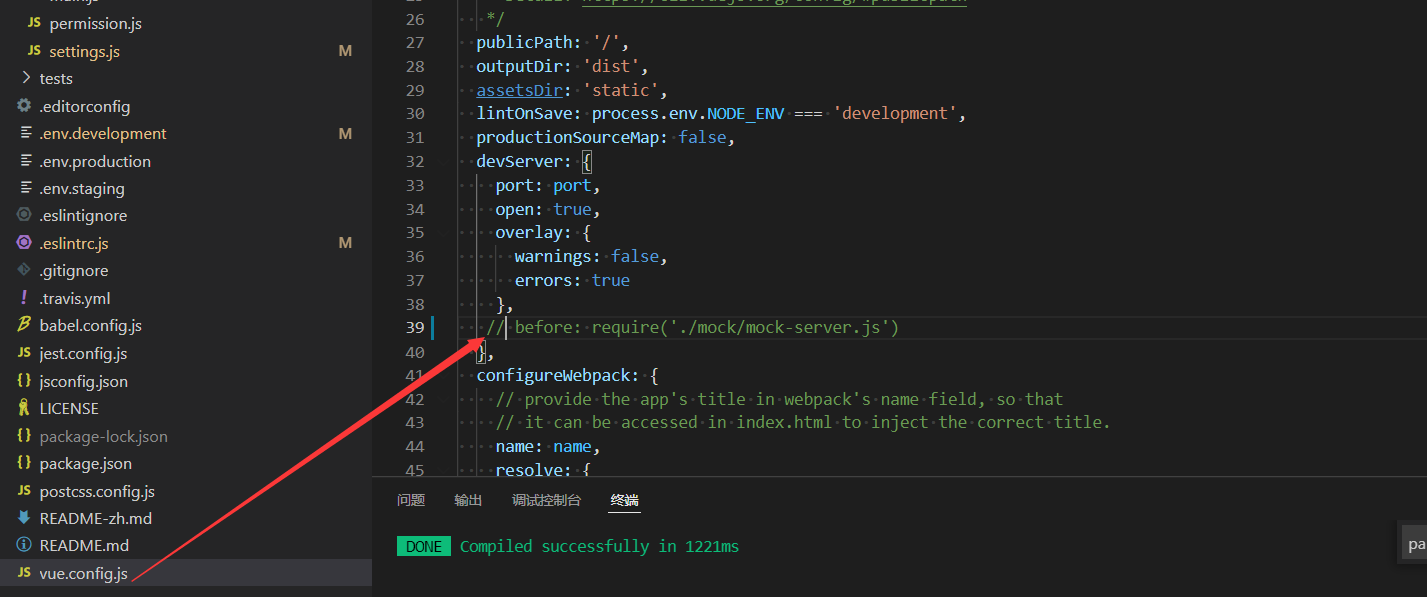Click the braces icon beside package-lock.json
This screenshot has height=597, width=1427.
tap(24, 436)
